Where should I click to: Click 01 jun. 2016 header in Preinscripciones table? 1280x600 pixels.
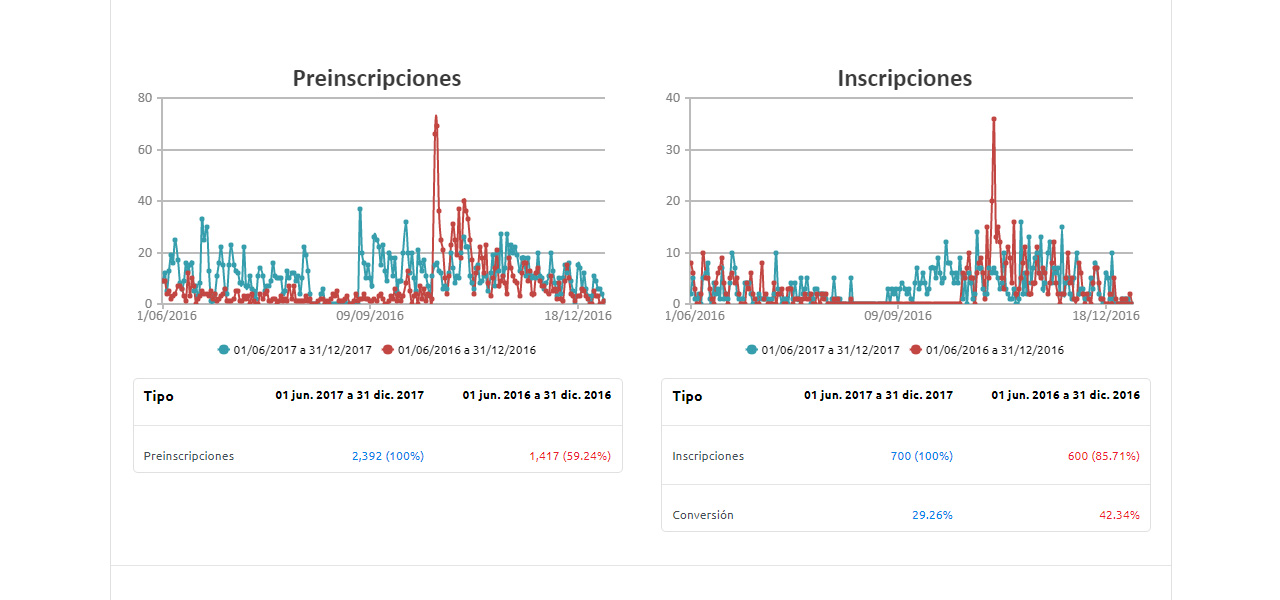tap(537, 395)
